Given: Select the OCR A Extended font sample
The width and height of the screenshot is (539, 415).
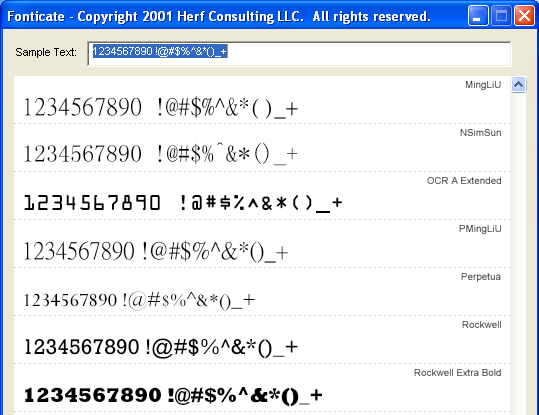Looking at the screenshot, I should point(262,196).
